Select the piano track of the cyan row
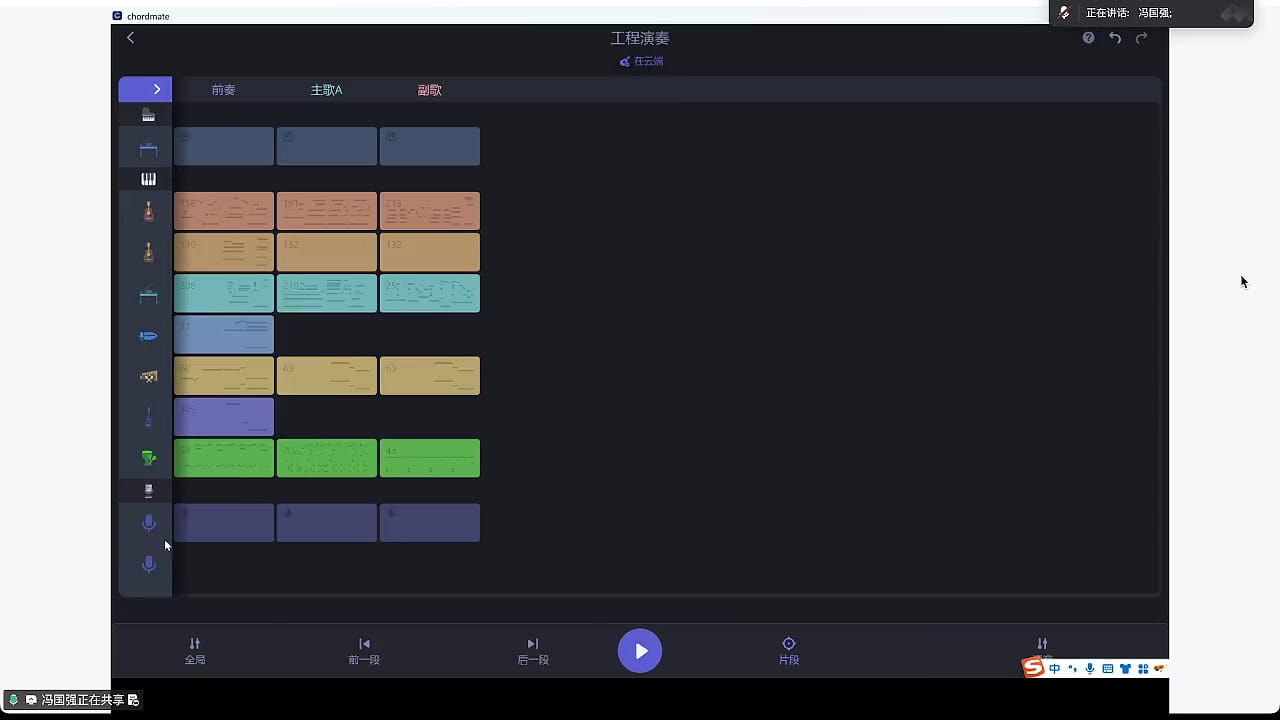This screenshot has height=720, width=1280. pos(148,296)
